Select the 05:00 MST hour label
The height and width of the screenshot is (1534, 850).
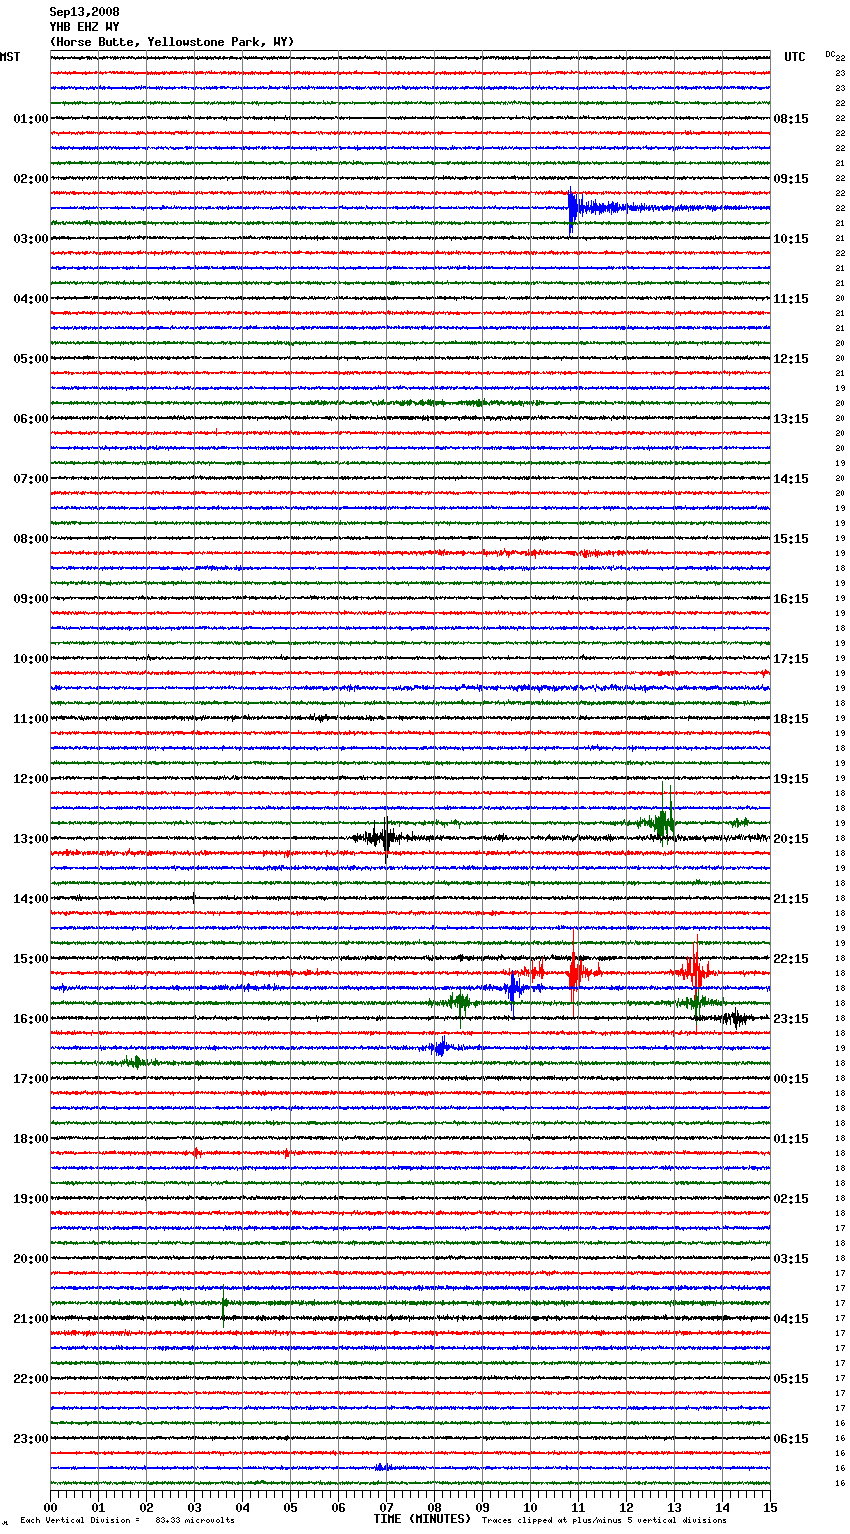[x=31, y=359]
